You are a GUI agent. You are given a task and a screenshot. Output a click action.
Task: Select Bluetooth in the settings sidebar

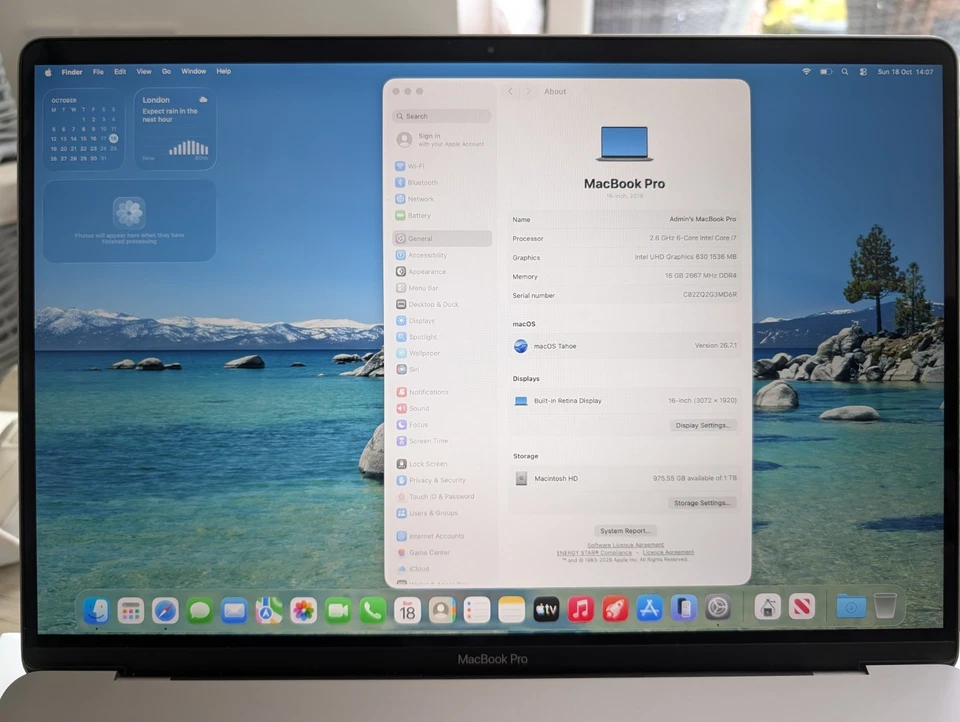(x=441, y=182)
